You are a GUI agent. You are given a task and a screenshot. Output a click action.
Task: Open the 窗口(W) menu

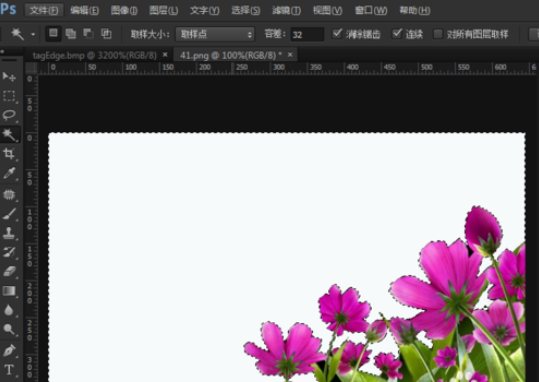point(371,10)
